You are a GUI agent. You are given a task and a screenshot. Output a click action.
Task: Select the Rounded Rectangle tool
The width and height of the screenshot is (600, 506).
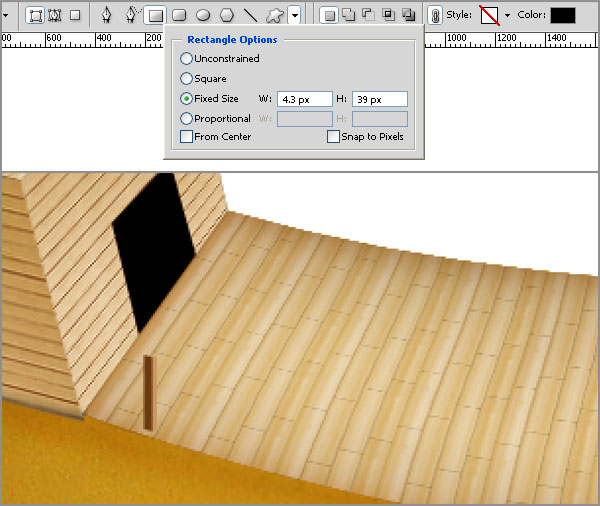(x=179, y=15)
